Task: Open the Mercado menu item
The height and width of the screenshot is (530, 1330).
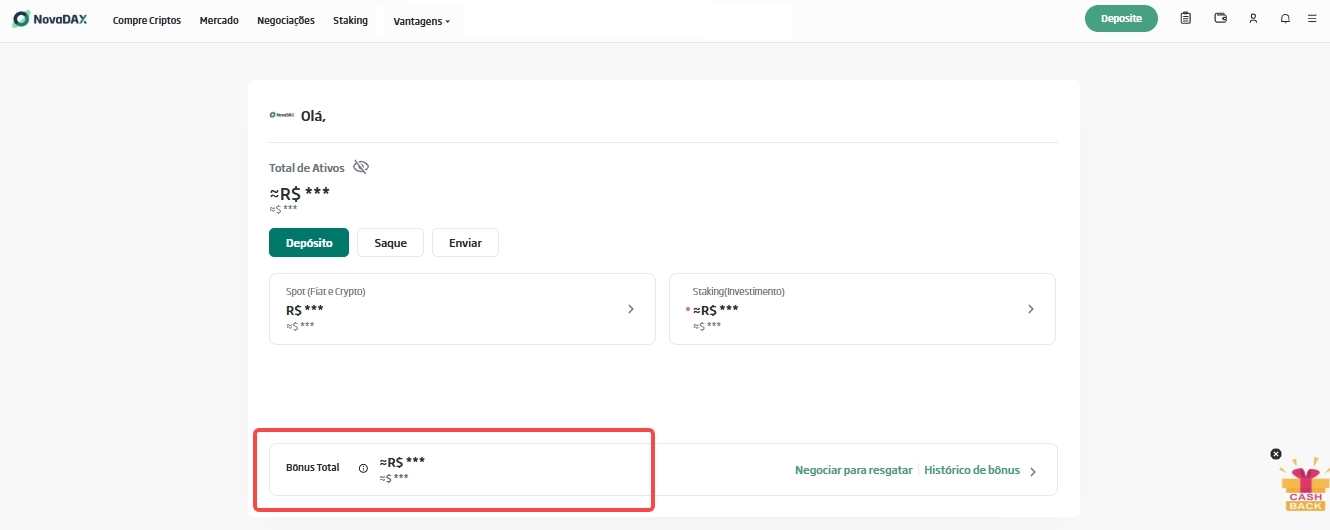Action: pos(219,20)
